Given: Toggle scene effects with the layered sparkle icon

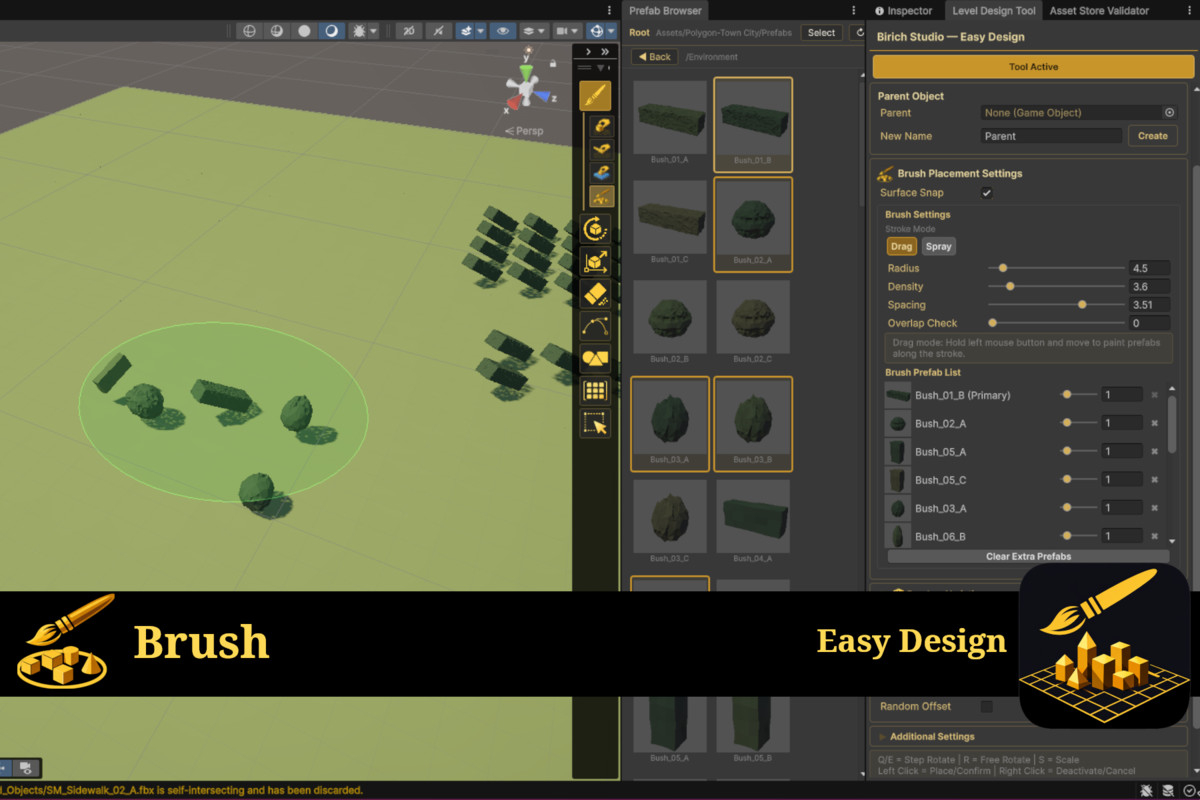Looking at the screenshot, I should [x=464, y=31].
